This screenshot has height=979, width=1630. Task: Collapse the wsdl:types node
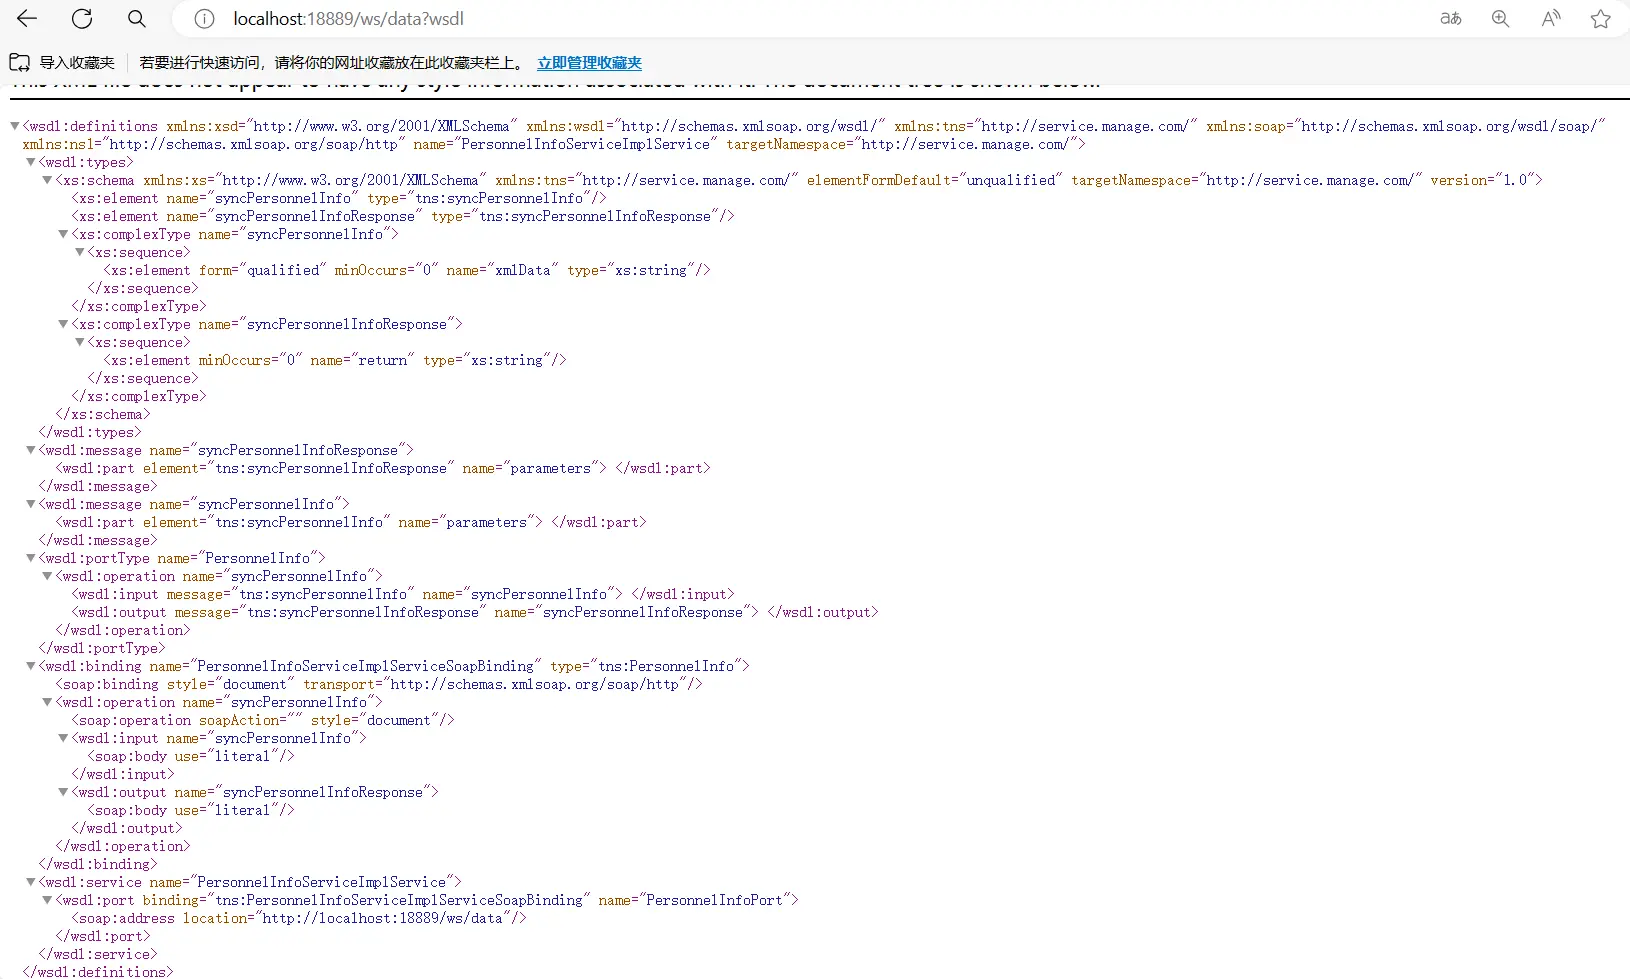point(31,162)
